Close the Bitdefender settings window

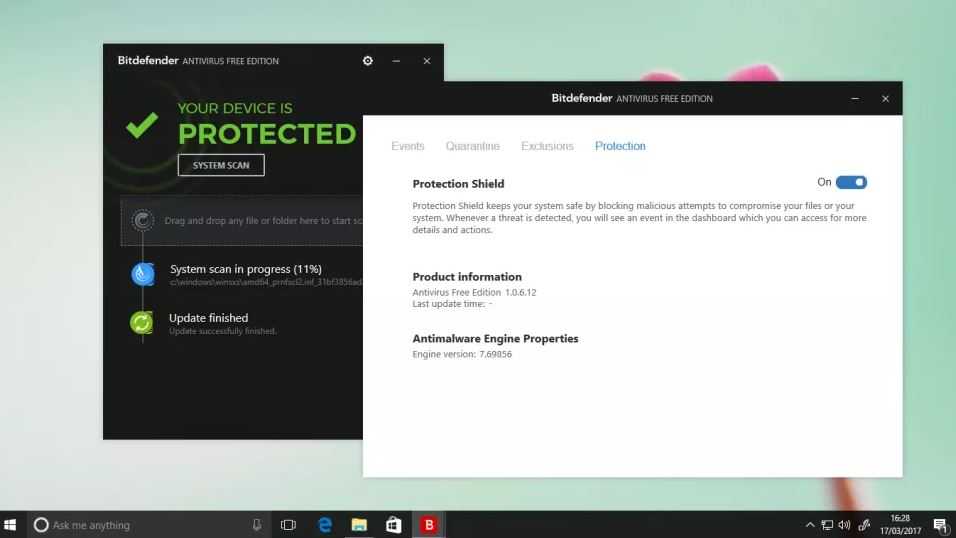(885, 99)
